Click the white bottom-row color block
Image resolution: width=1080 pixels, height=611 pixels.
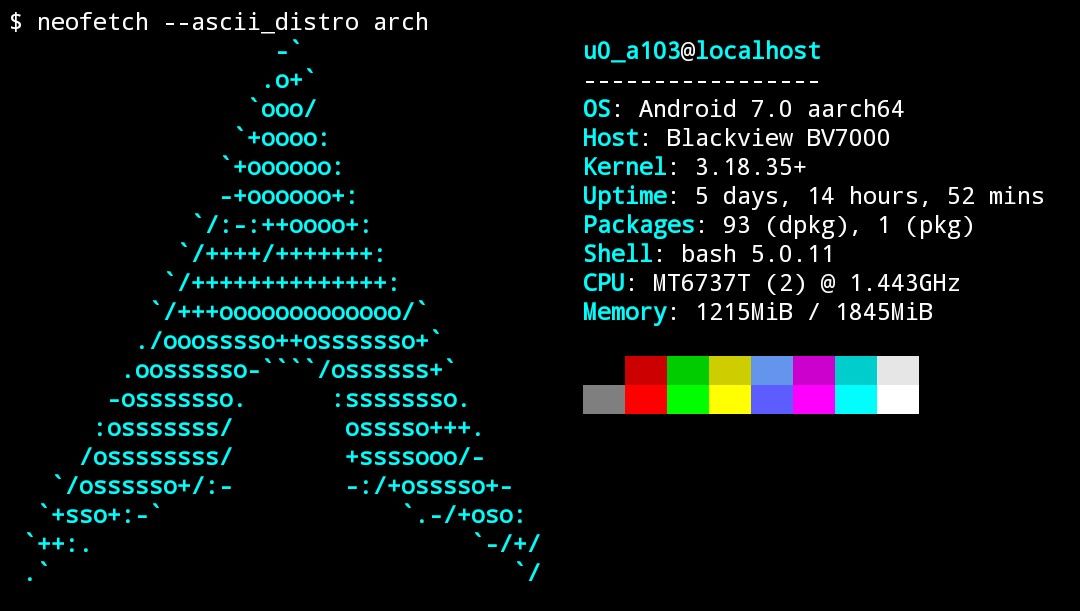pyautogui.click(x=897, y=400)
